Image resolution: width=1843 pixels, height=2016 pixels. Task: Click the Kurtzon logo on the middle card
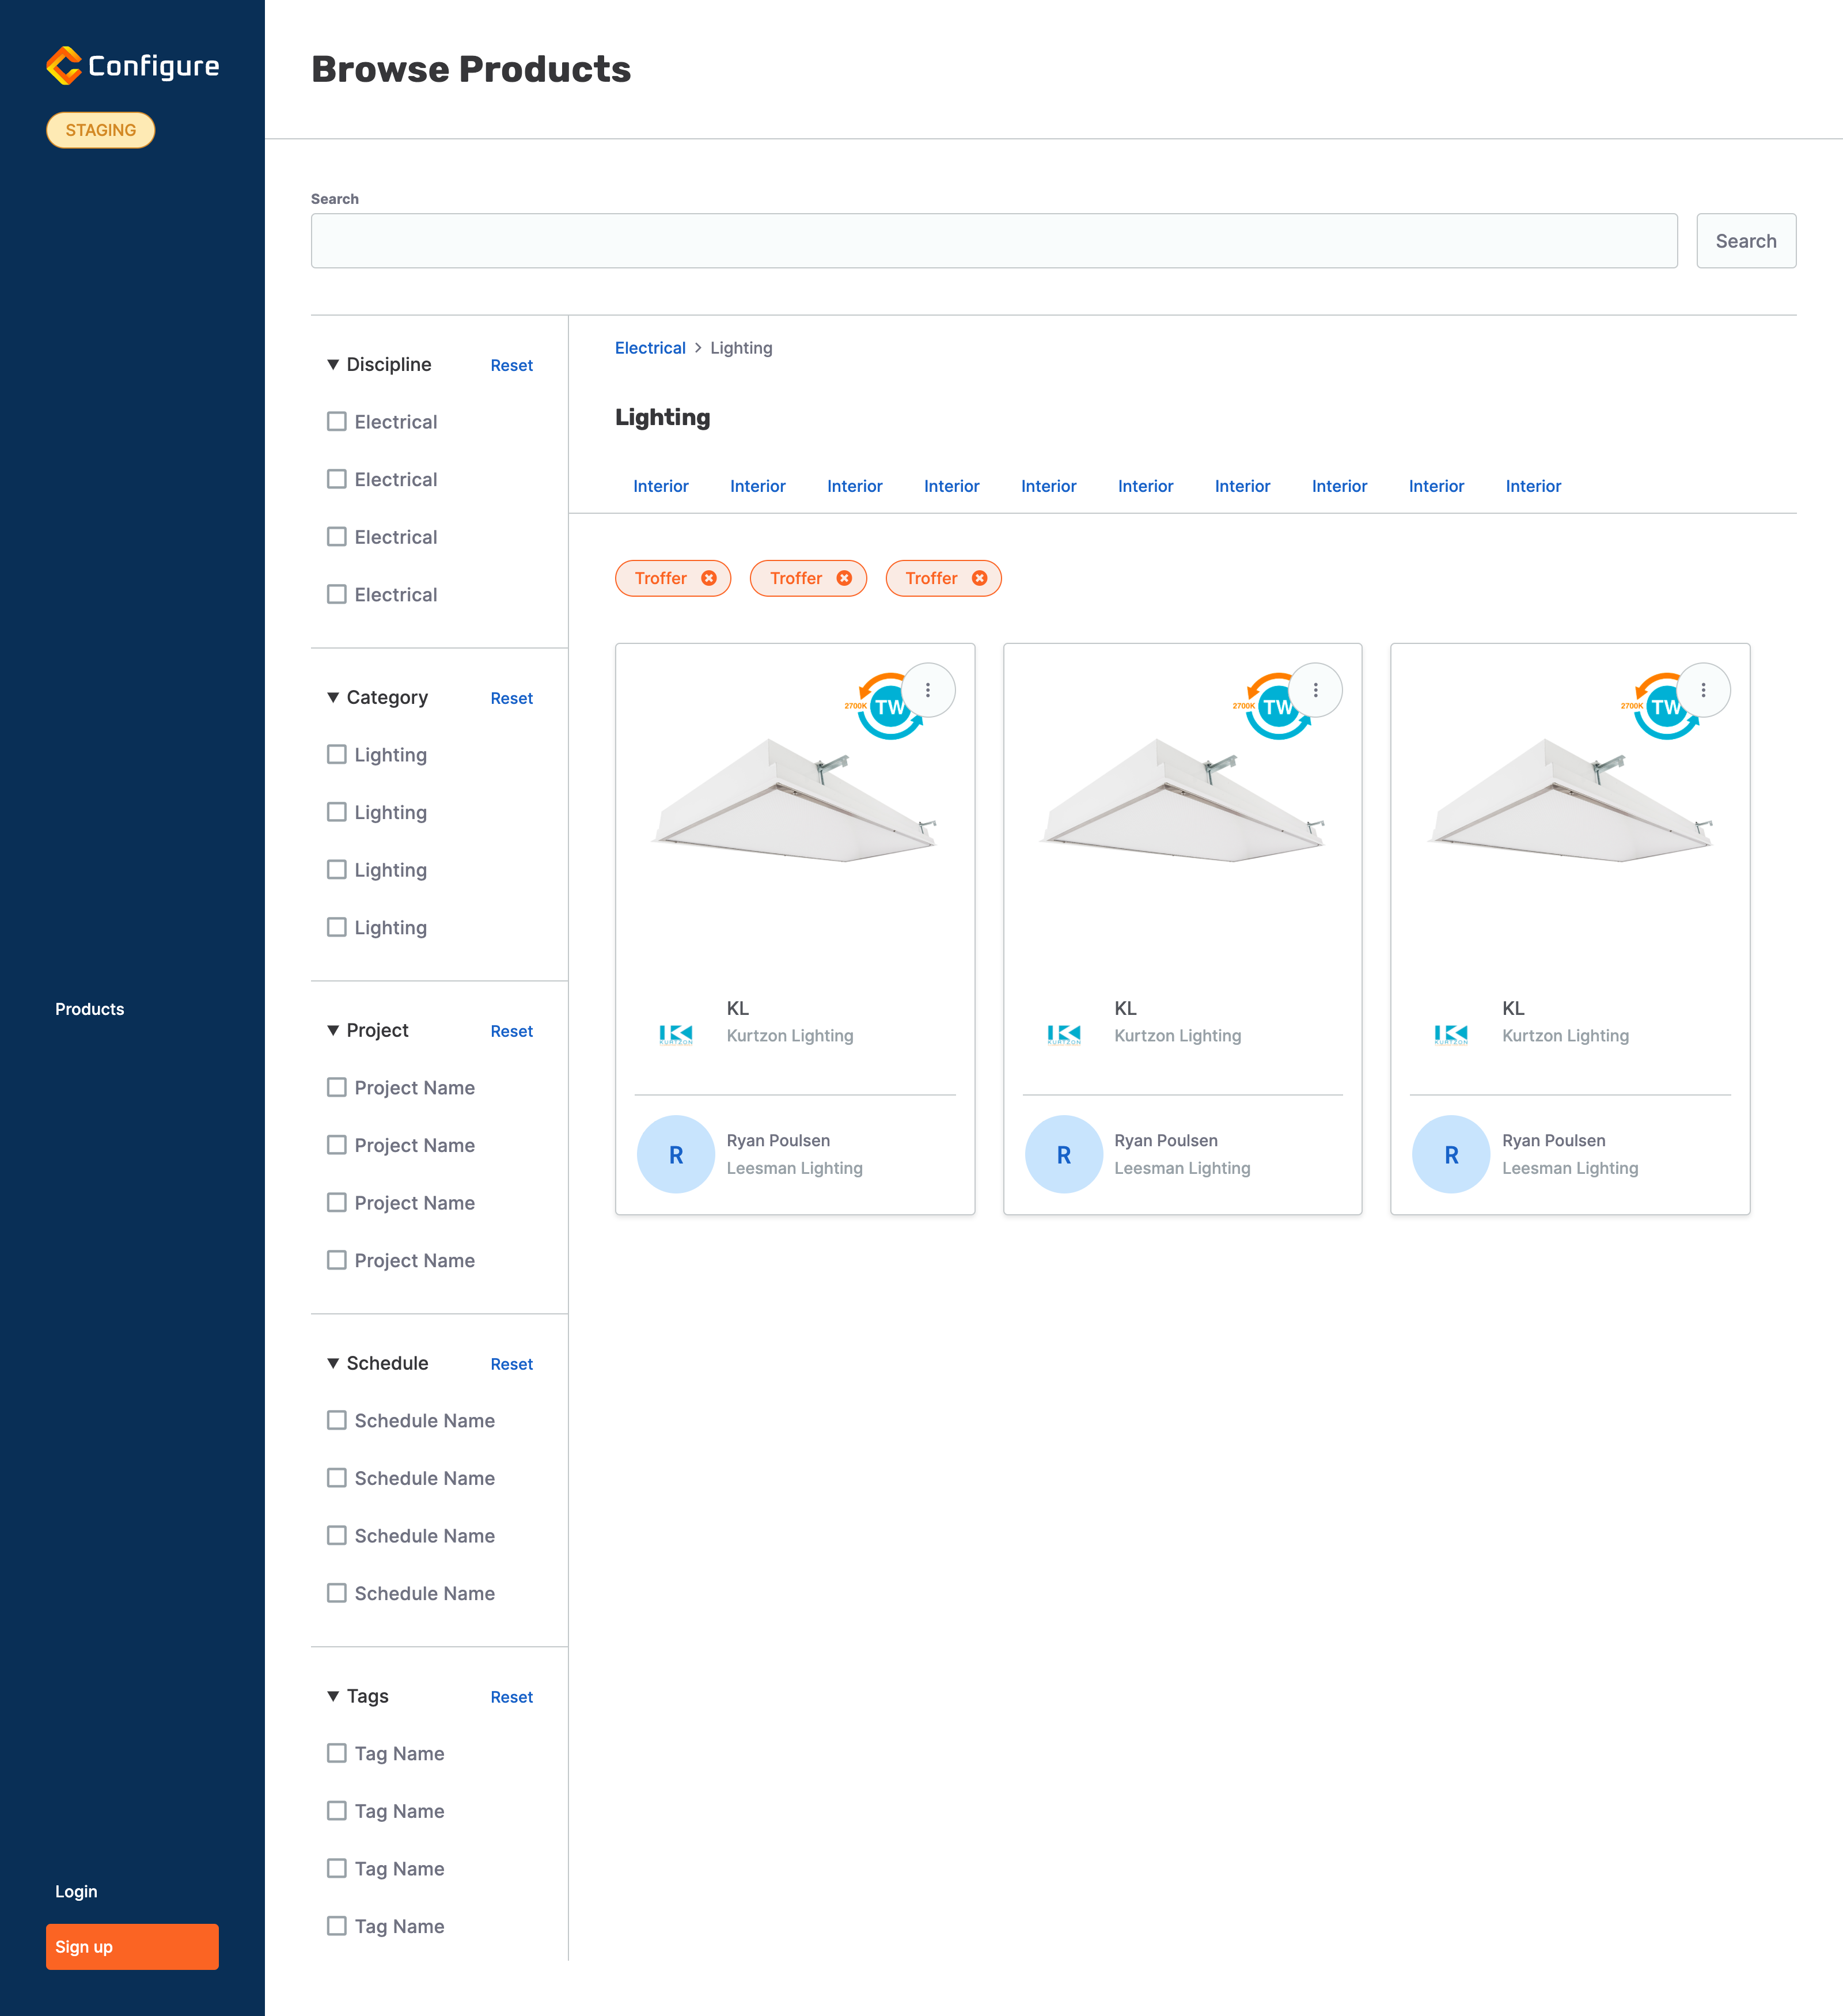1064,1035
